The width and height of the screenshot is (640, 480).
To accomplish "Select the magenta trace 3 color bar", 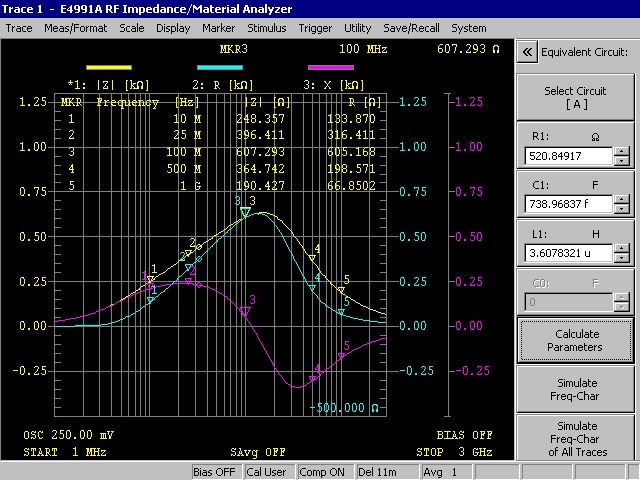I will click(330, 66).
